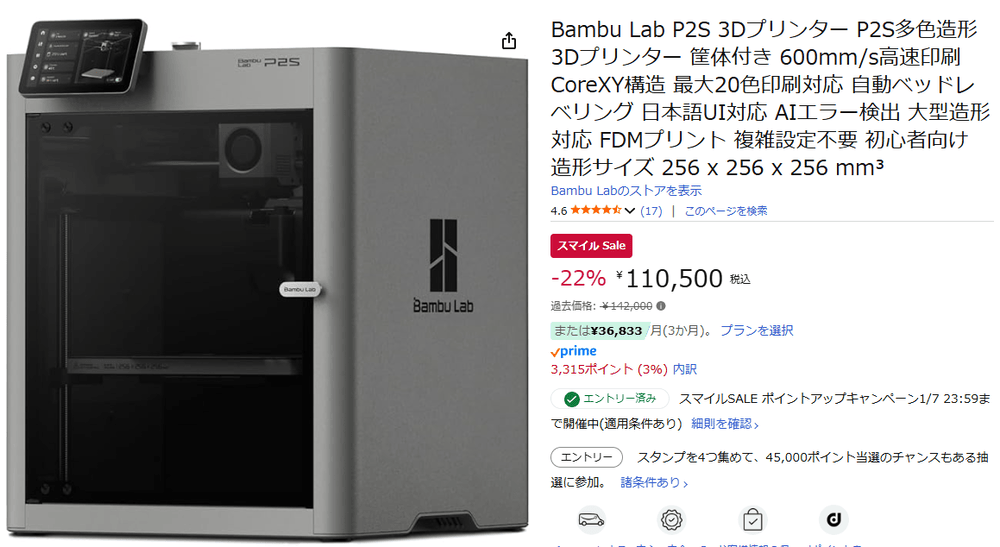Screen dimensions: 1000x547
Task: Open the Bambu Labのストアを表示 link
Action: coord(626,191)
